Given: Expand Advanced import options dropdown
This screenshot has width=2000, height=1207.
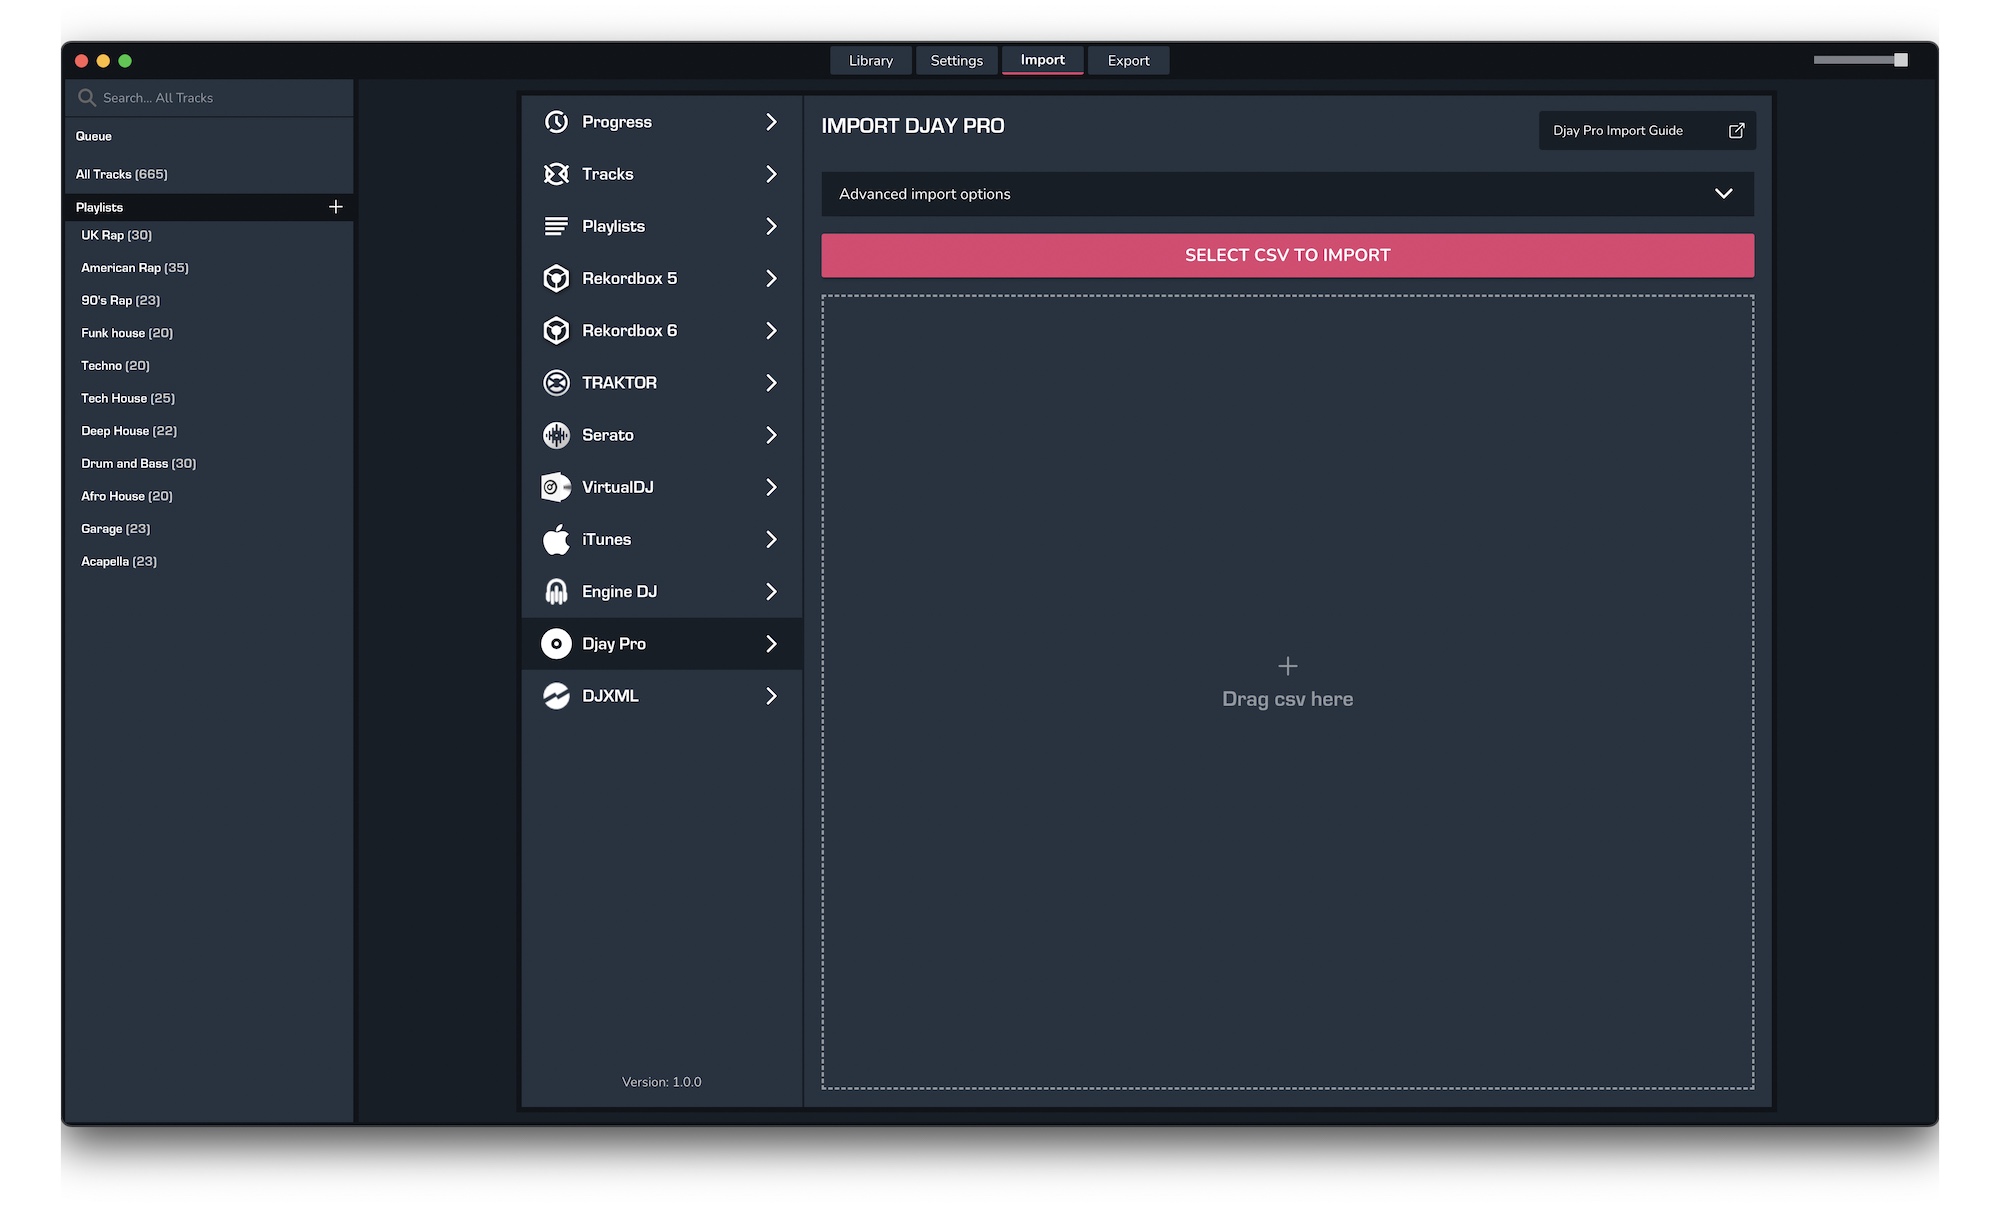Looking at the screenshot, I should coord(1288,194).
